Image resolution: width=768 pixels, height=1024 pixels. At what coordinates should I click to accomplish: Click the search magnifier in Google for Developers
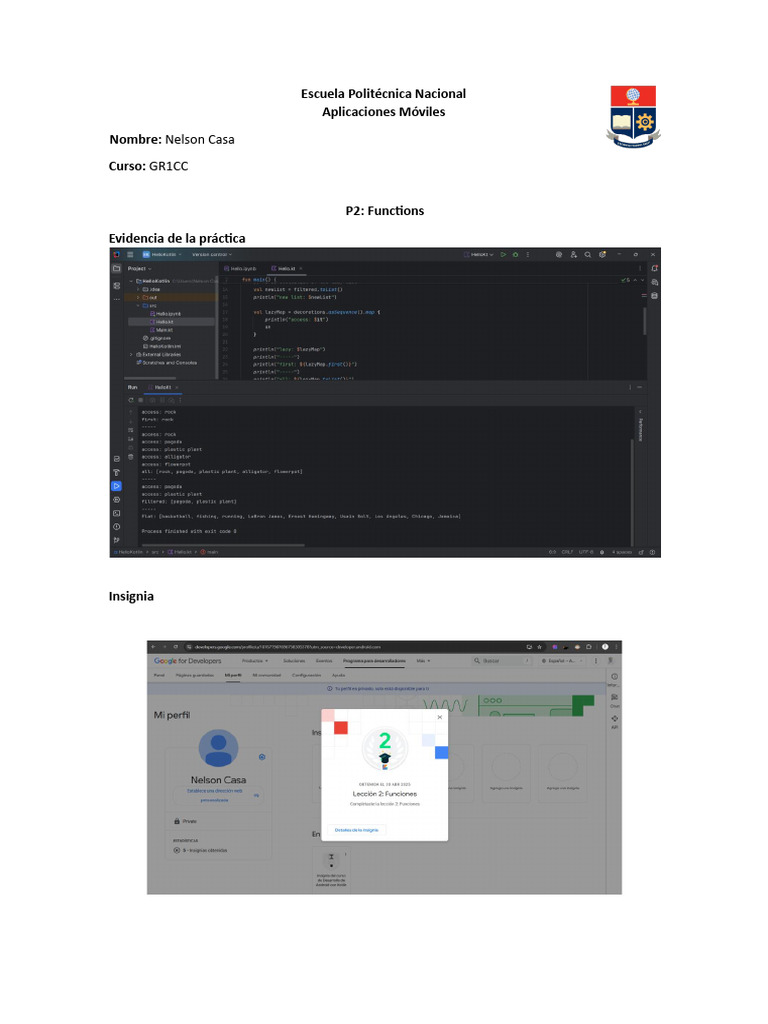[477, 661]
